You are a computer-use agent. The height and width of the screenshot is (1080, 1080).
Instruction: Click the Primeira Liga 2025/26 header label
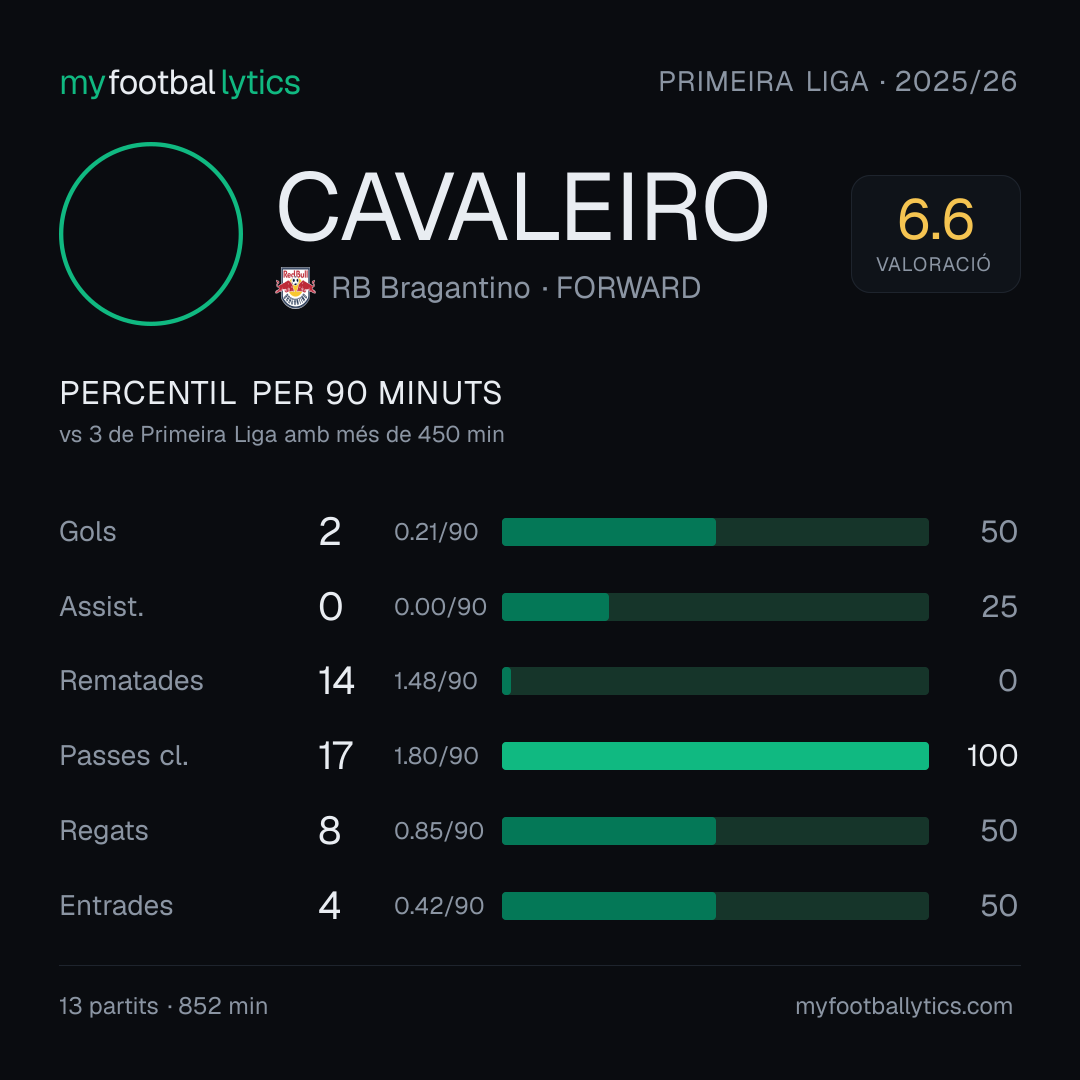click(x=838, y=82)
